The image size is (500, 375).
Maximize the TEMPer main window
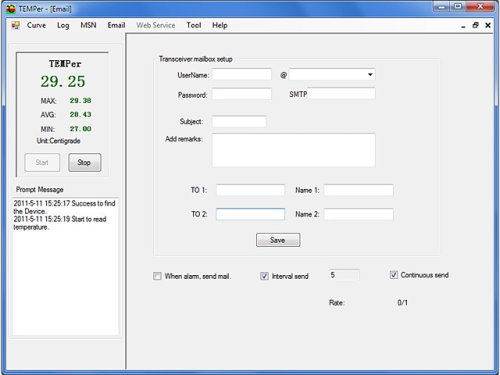coord(458,6)
